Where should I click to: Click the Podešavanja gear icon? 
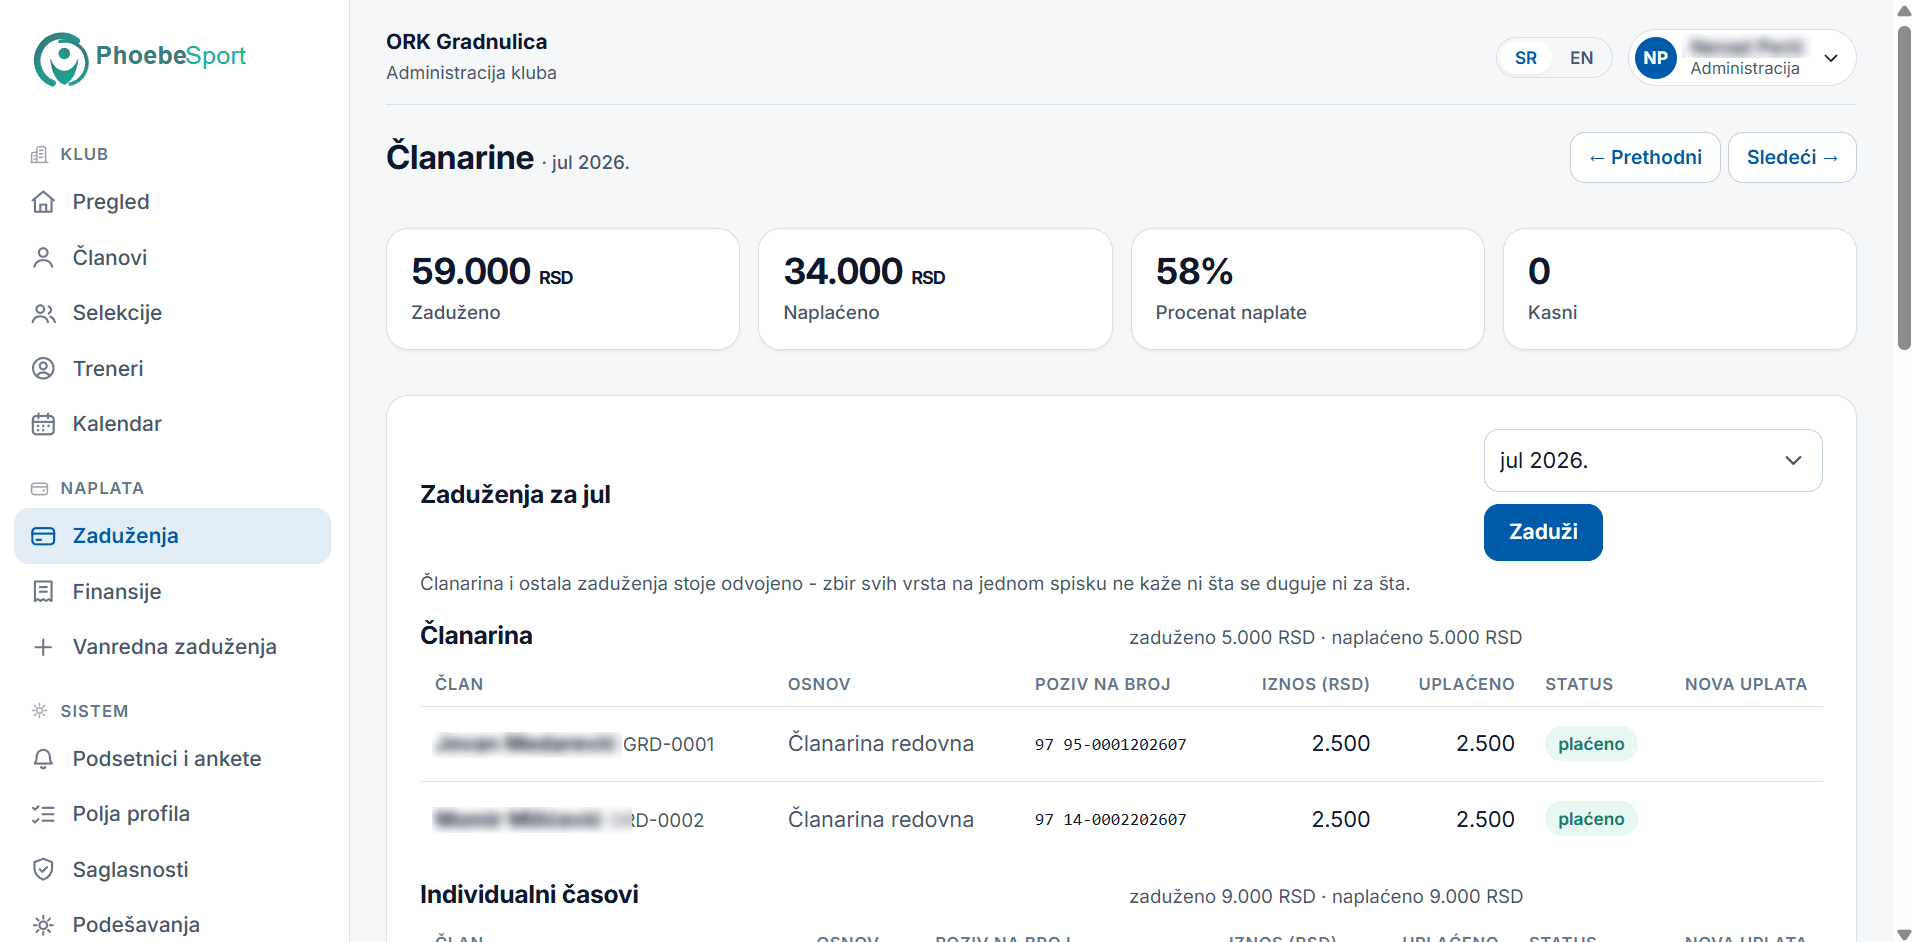pos(43,925)
